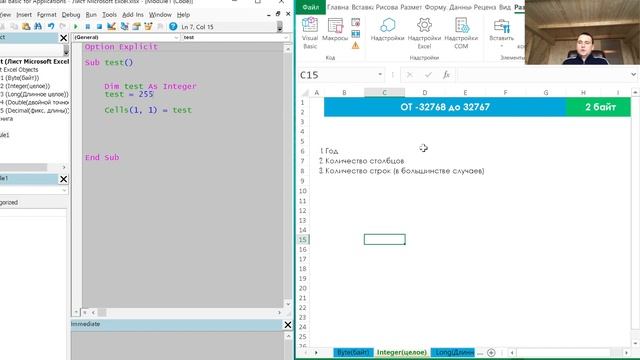Close the Properties pane in VBA
640x360 pixels.
(x=63, y=179)
